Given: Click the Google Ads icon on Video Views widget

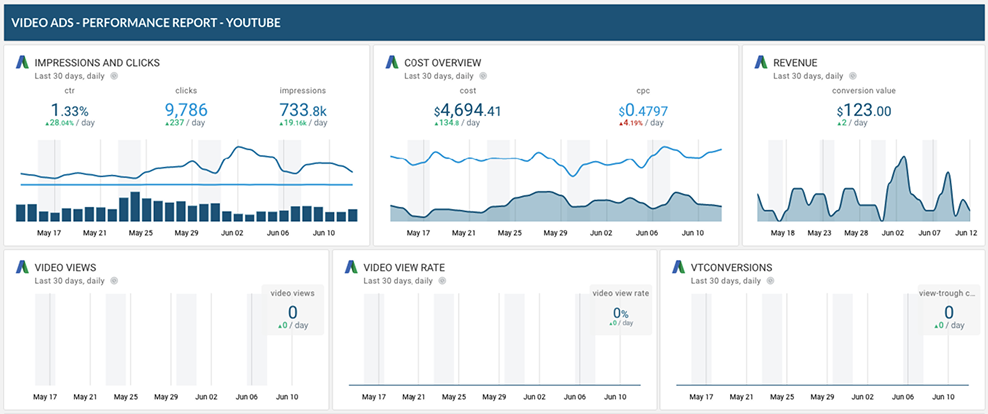Looking at the screenshot, I should point(22,268).
